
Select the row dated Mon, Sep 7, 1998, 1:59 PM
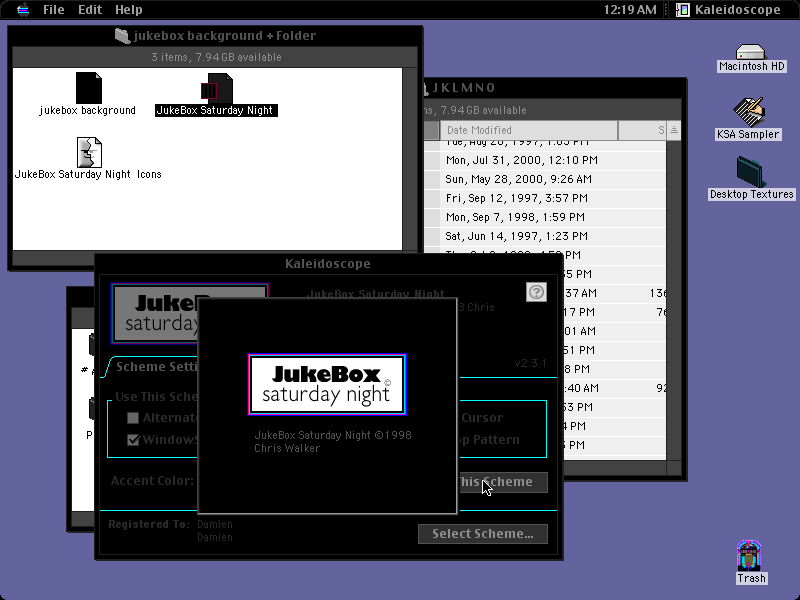click(545, 217)
